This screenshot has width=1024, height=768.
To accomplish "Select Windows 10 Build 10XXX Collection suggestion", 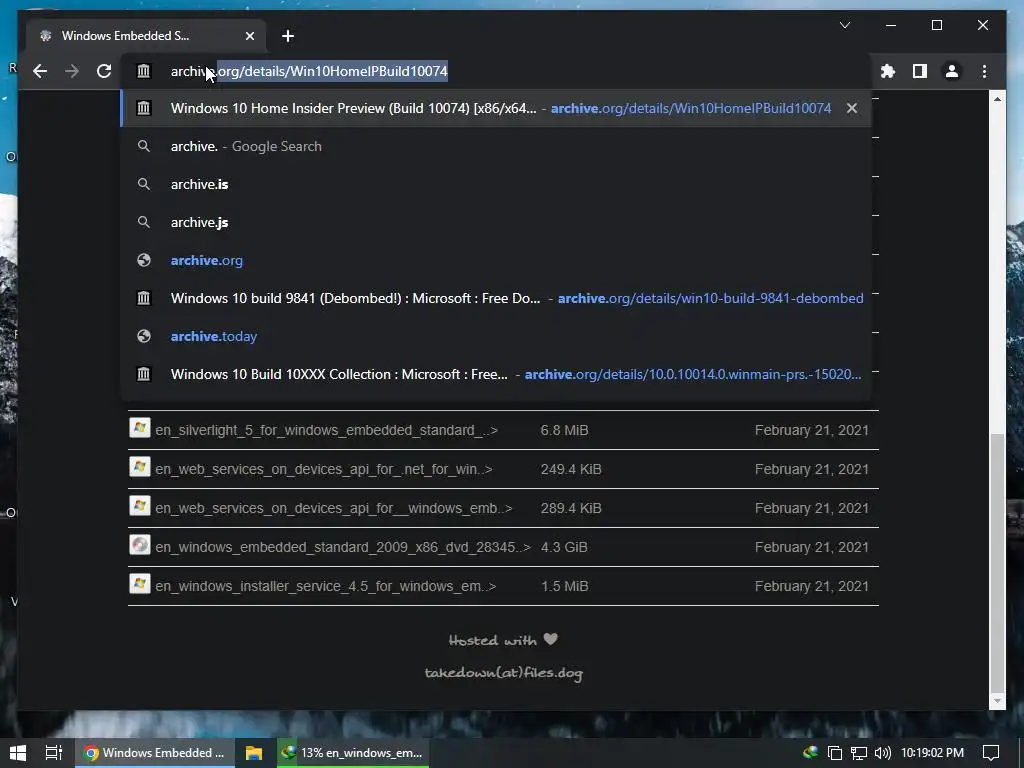I will 496,374.
